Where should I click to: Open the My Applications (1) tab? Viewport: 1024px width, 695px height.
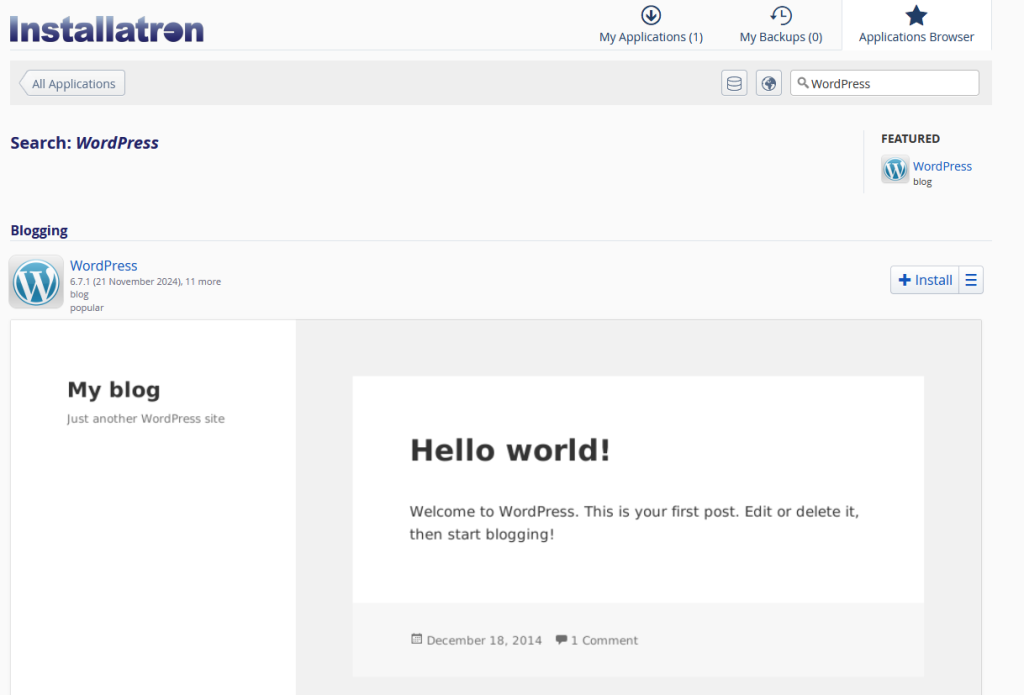pyautogui.click(x=651, y=25)
